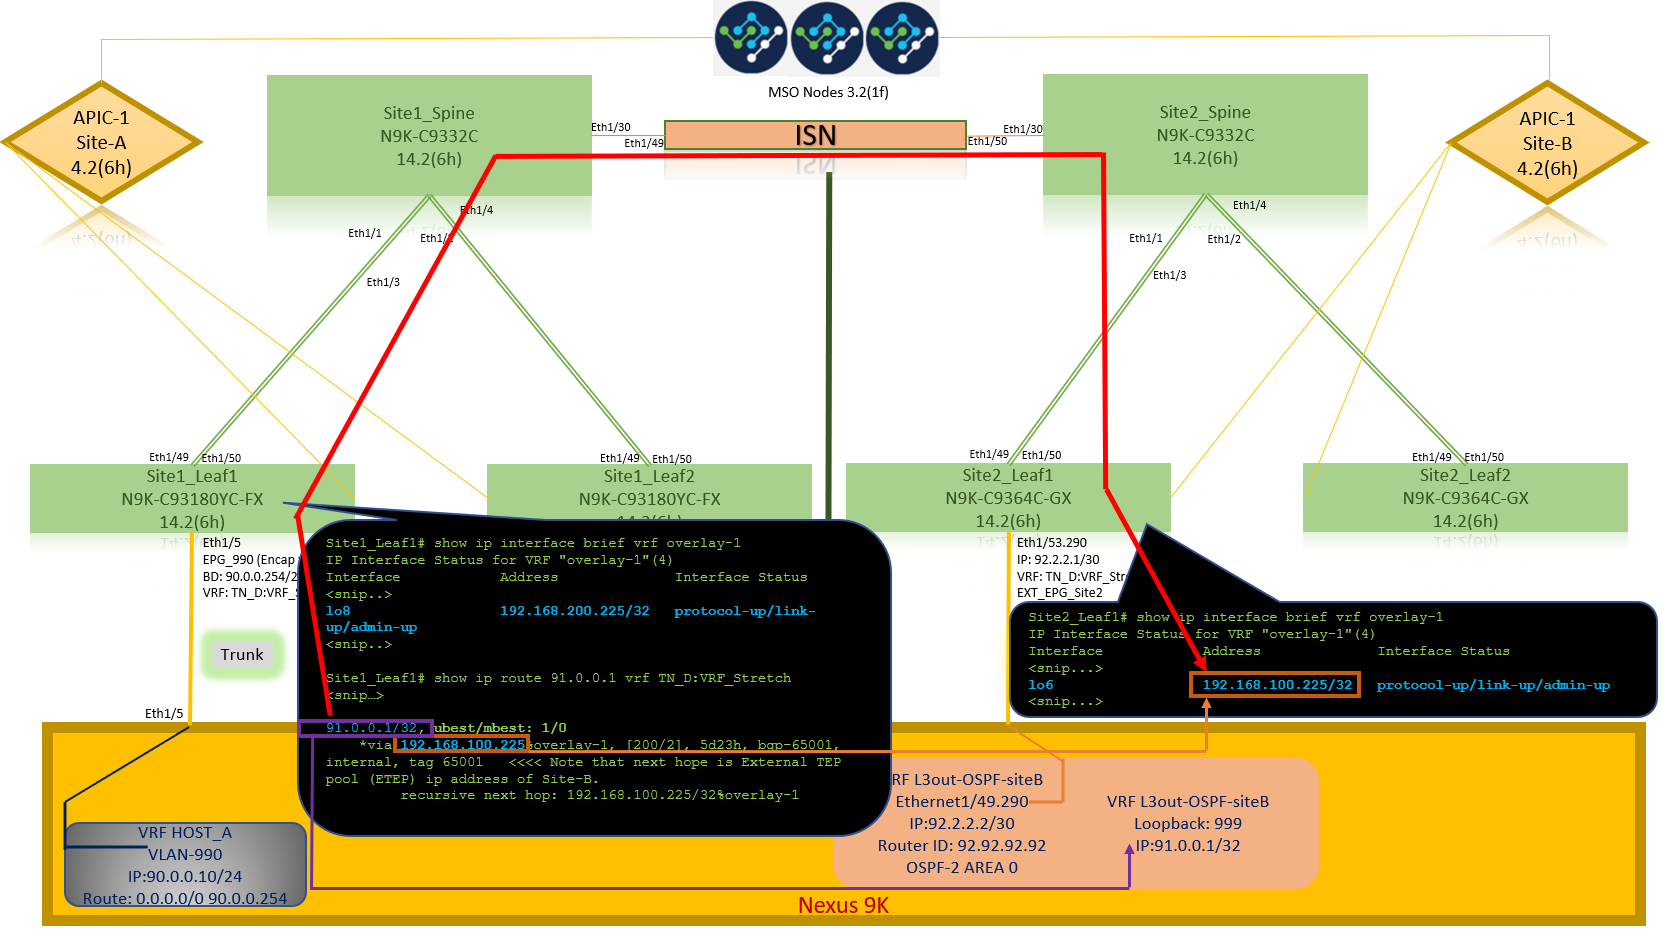Click the Eth1/3 label under Site2_Spine

[1170, 275]
